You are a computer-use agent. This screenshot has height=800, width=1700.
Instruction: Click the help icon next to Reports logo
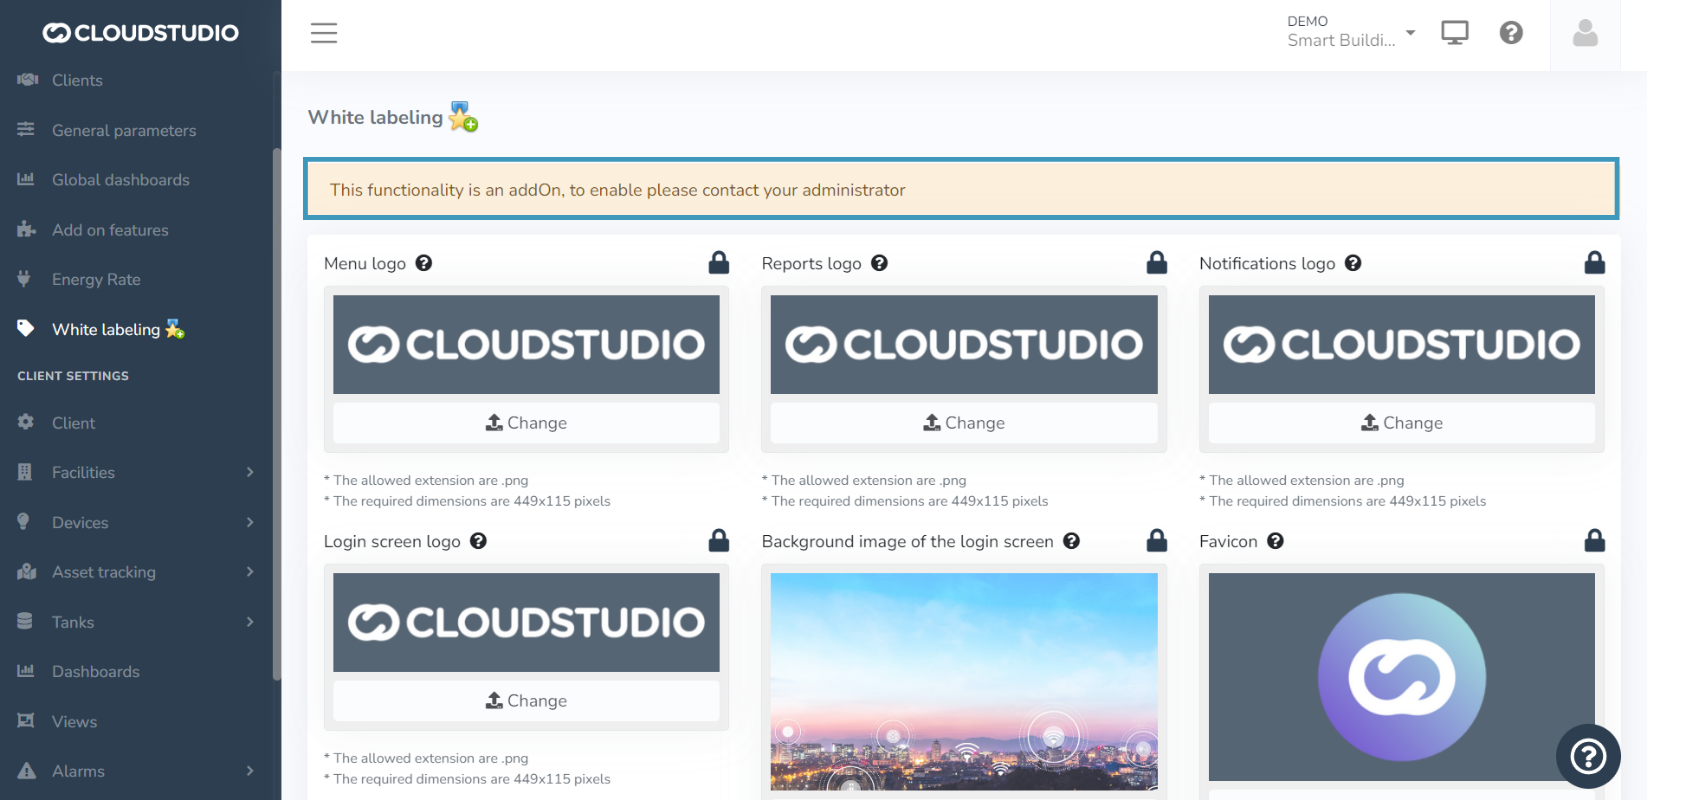[x=879, y=263]
